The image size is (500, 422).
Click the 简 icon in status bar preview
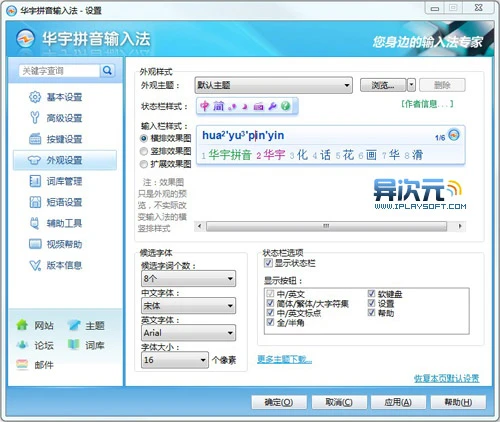click(219, 106)
